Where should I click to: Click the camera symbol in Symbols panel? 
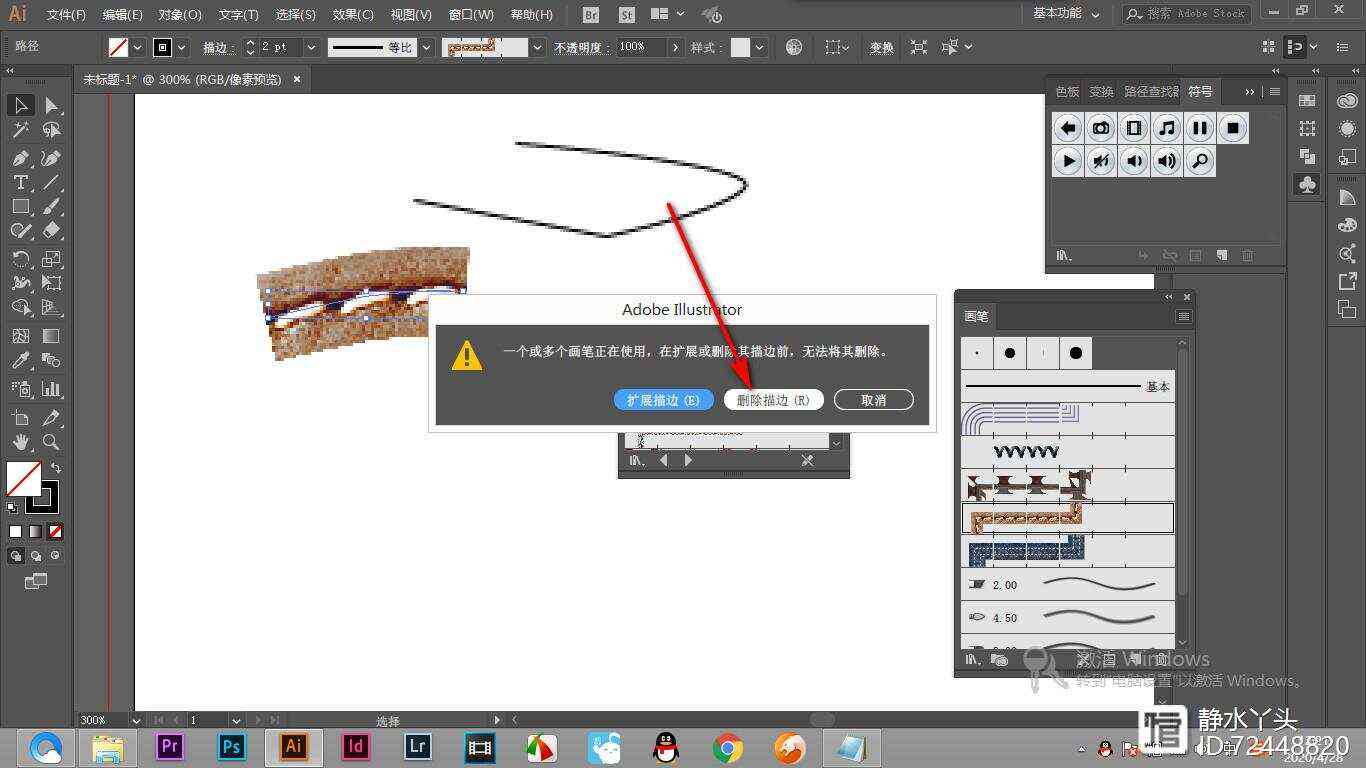point(1101,128)
